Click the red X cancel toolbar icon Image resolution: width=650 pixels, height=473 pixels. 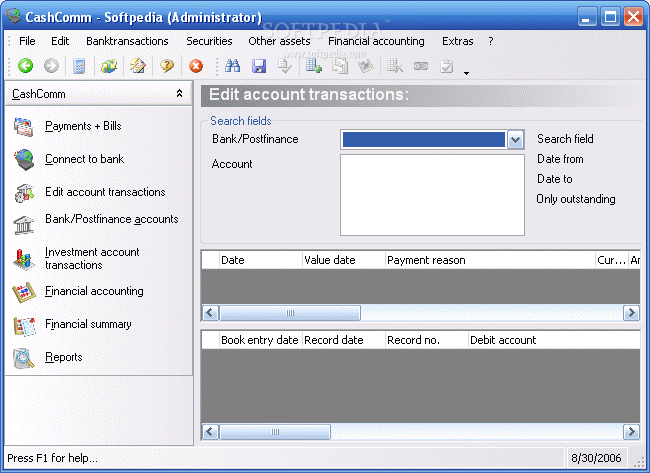196,66
